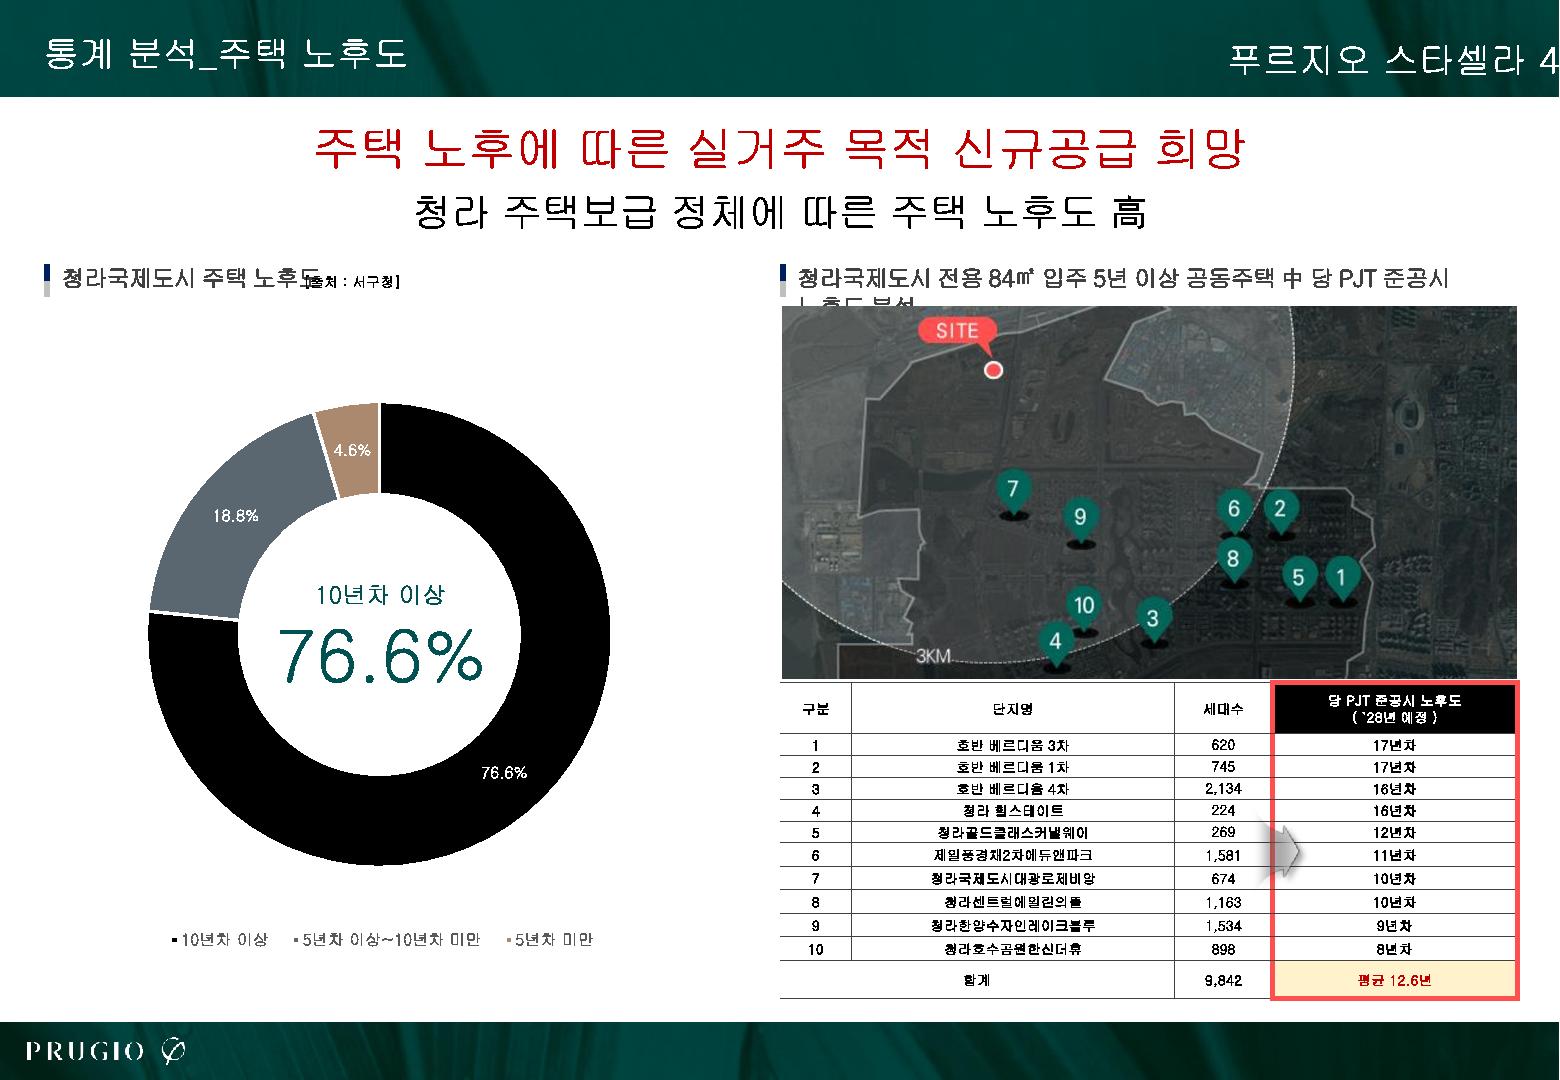The image size is (1560, 1080).
Task: Choose map pin number 7
Action: pyautogui.click(x=1013, y=492)
